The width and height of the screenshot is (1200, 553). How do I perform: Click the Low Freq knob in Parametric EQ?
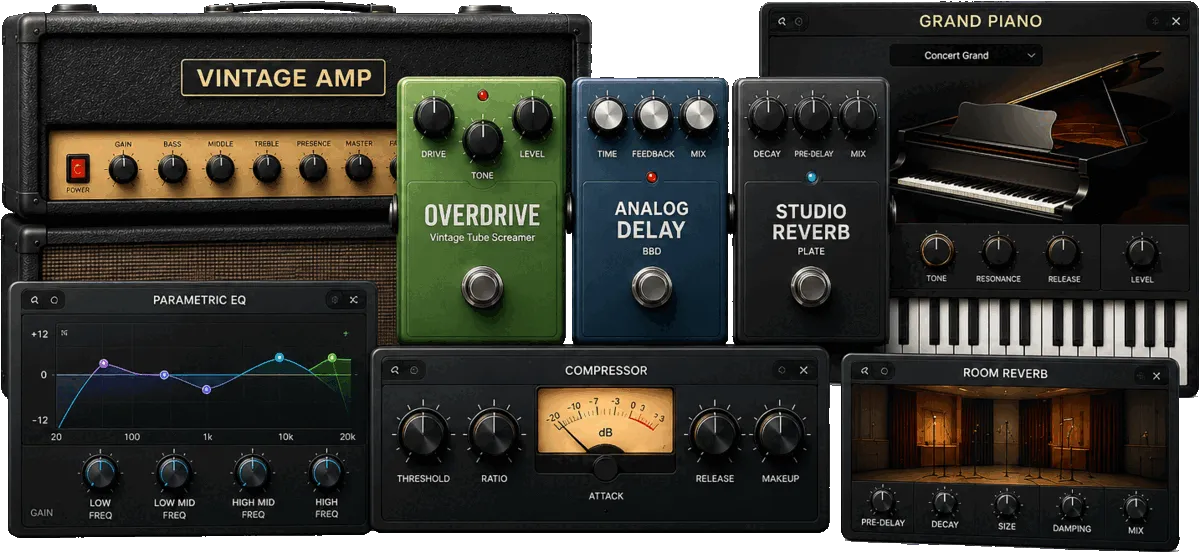99,472
